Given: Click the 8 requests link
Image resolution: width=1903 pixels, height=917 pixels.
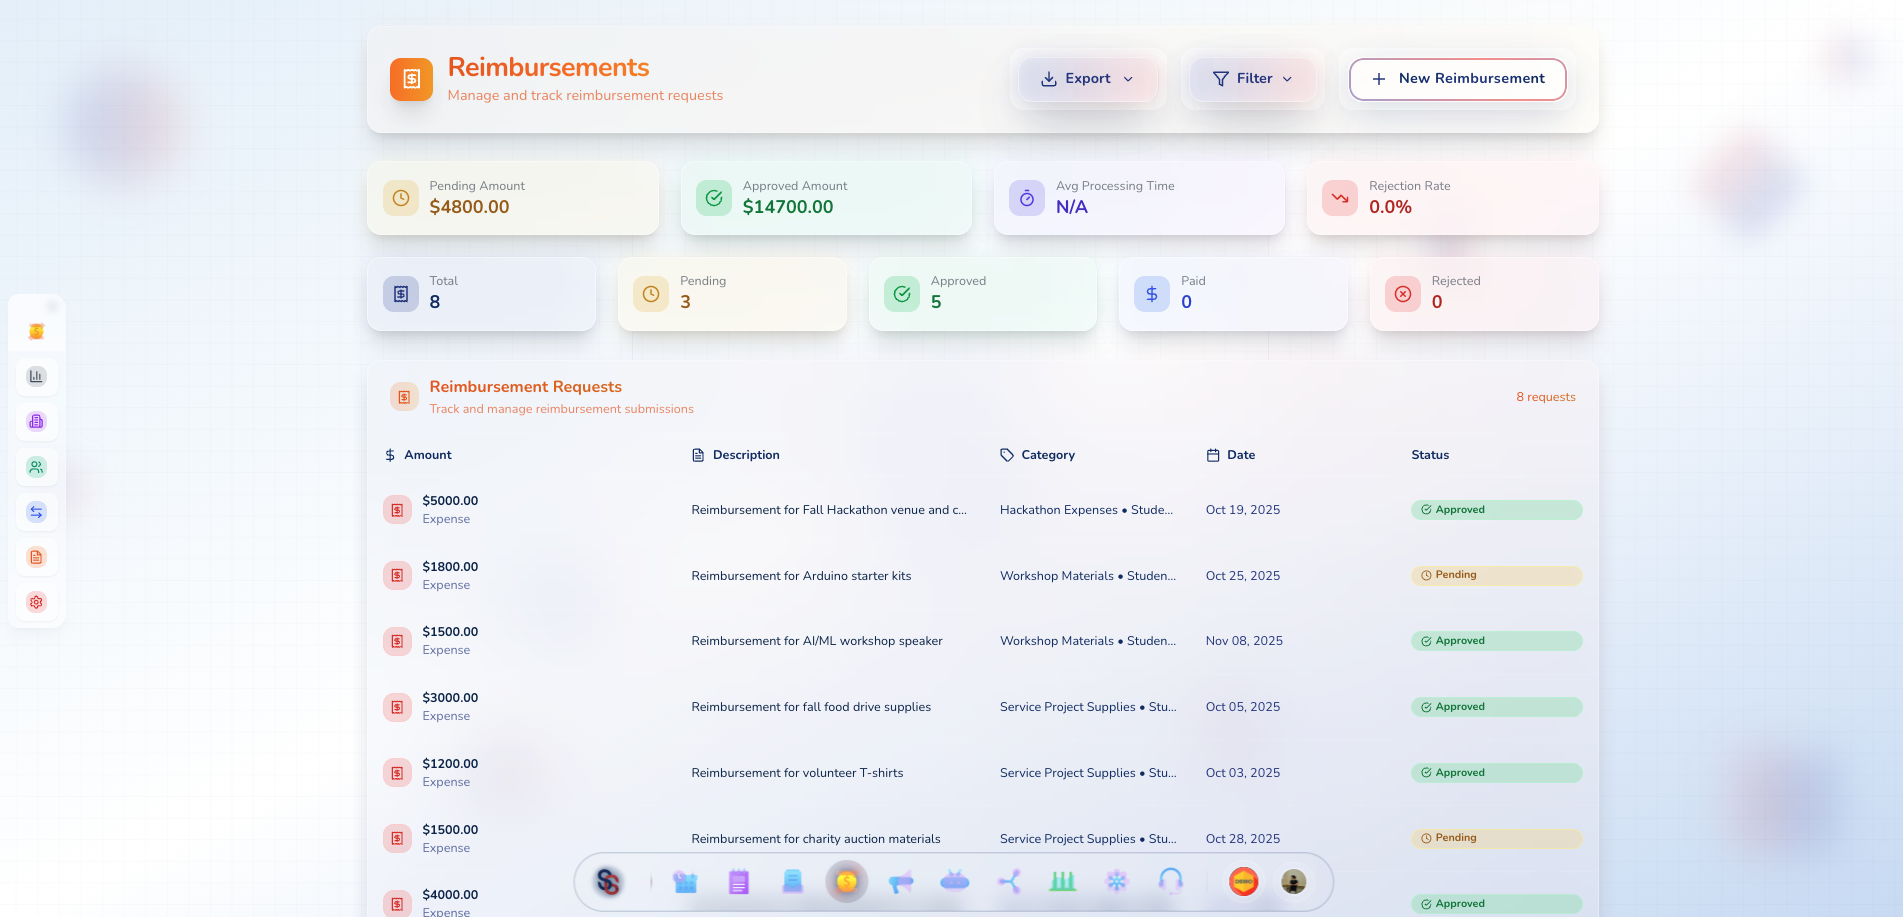Looking at the screenshot, I should point(1546,396).
